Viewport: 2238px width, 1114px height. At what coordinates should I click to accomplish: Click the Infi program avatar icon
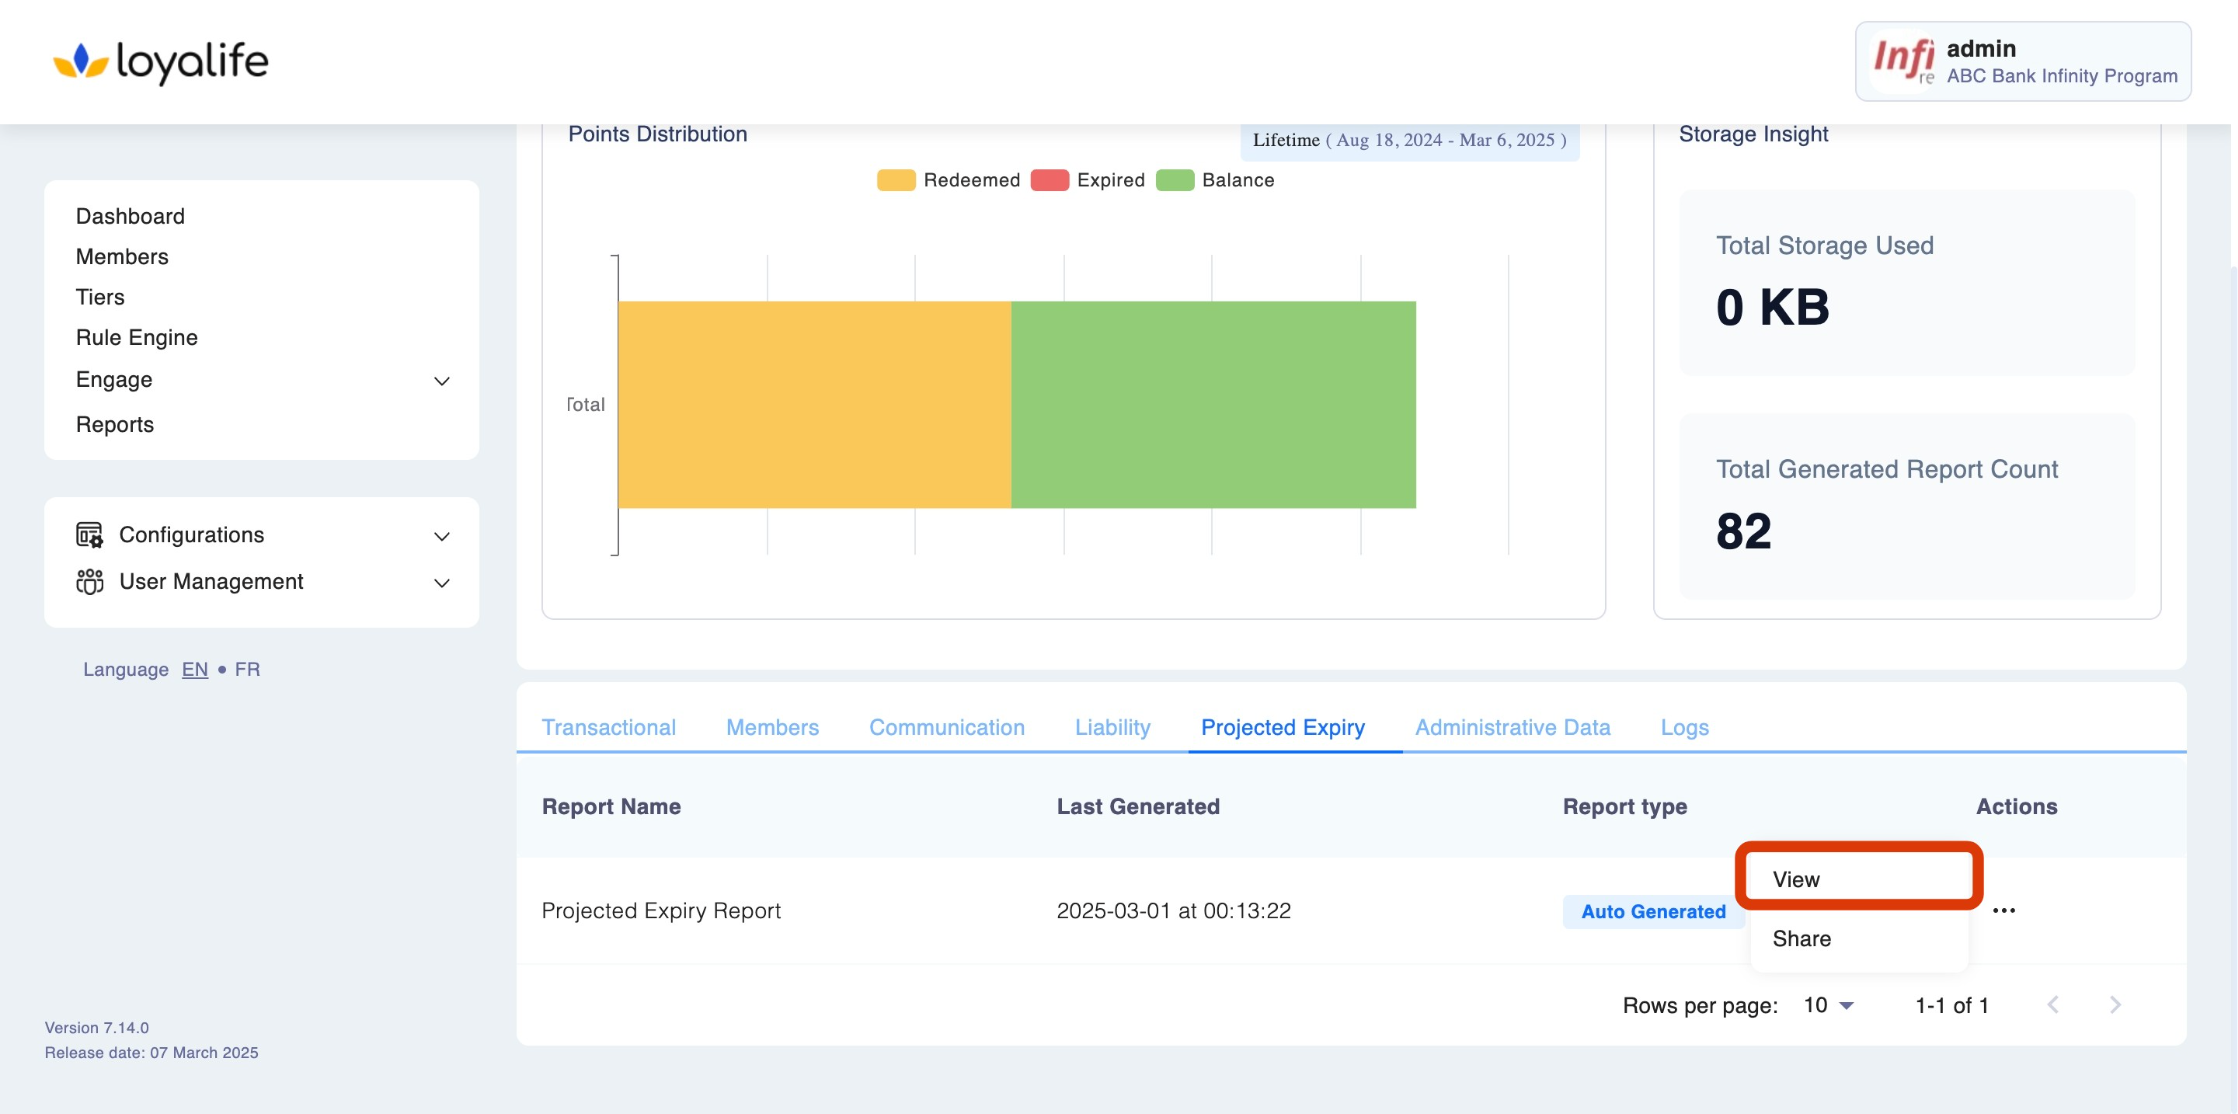[1903, 62]
